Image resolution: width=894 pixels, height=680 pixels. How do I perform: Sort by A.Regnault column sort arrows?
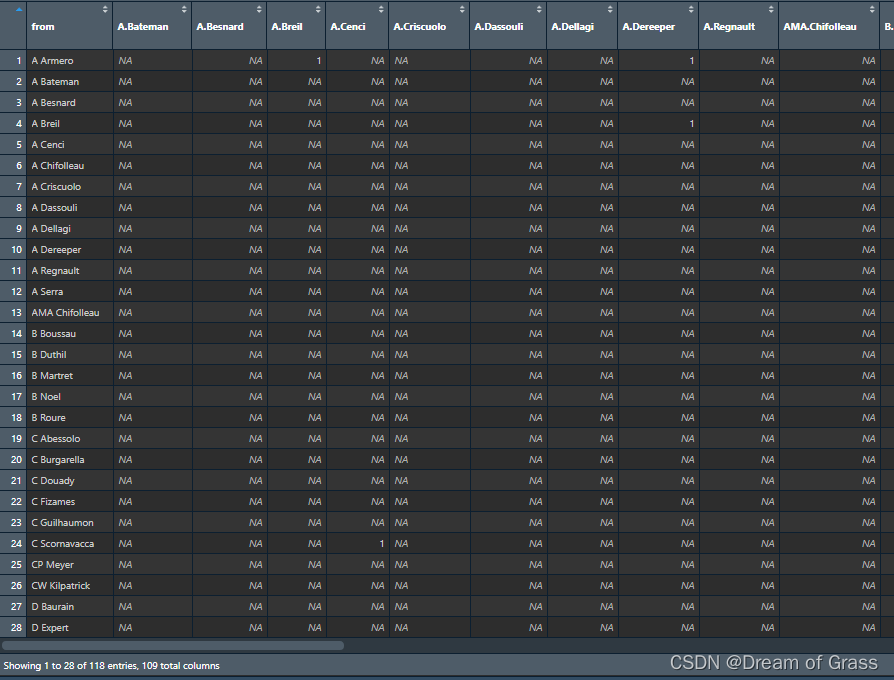(771, 9)
